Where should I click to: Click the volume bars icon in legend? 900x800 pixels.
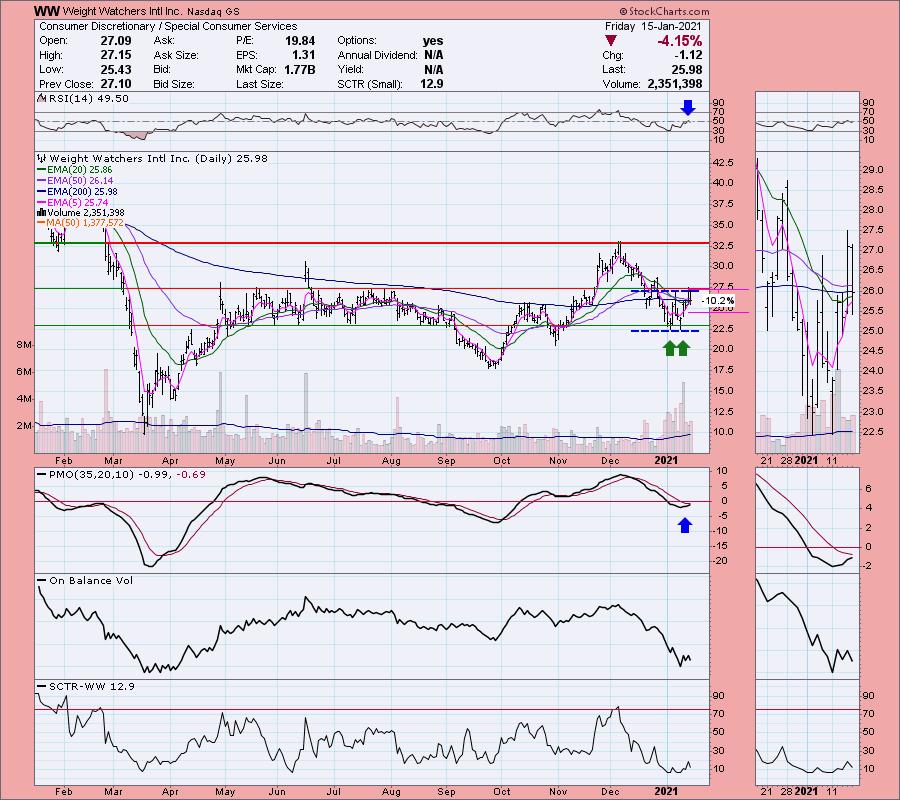pyautogui.click(x=41, y=212)
